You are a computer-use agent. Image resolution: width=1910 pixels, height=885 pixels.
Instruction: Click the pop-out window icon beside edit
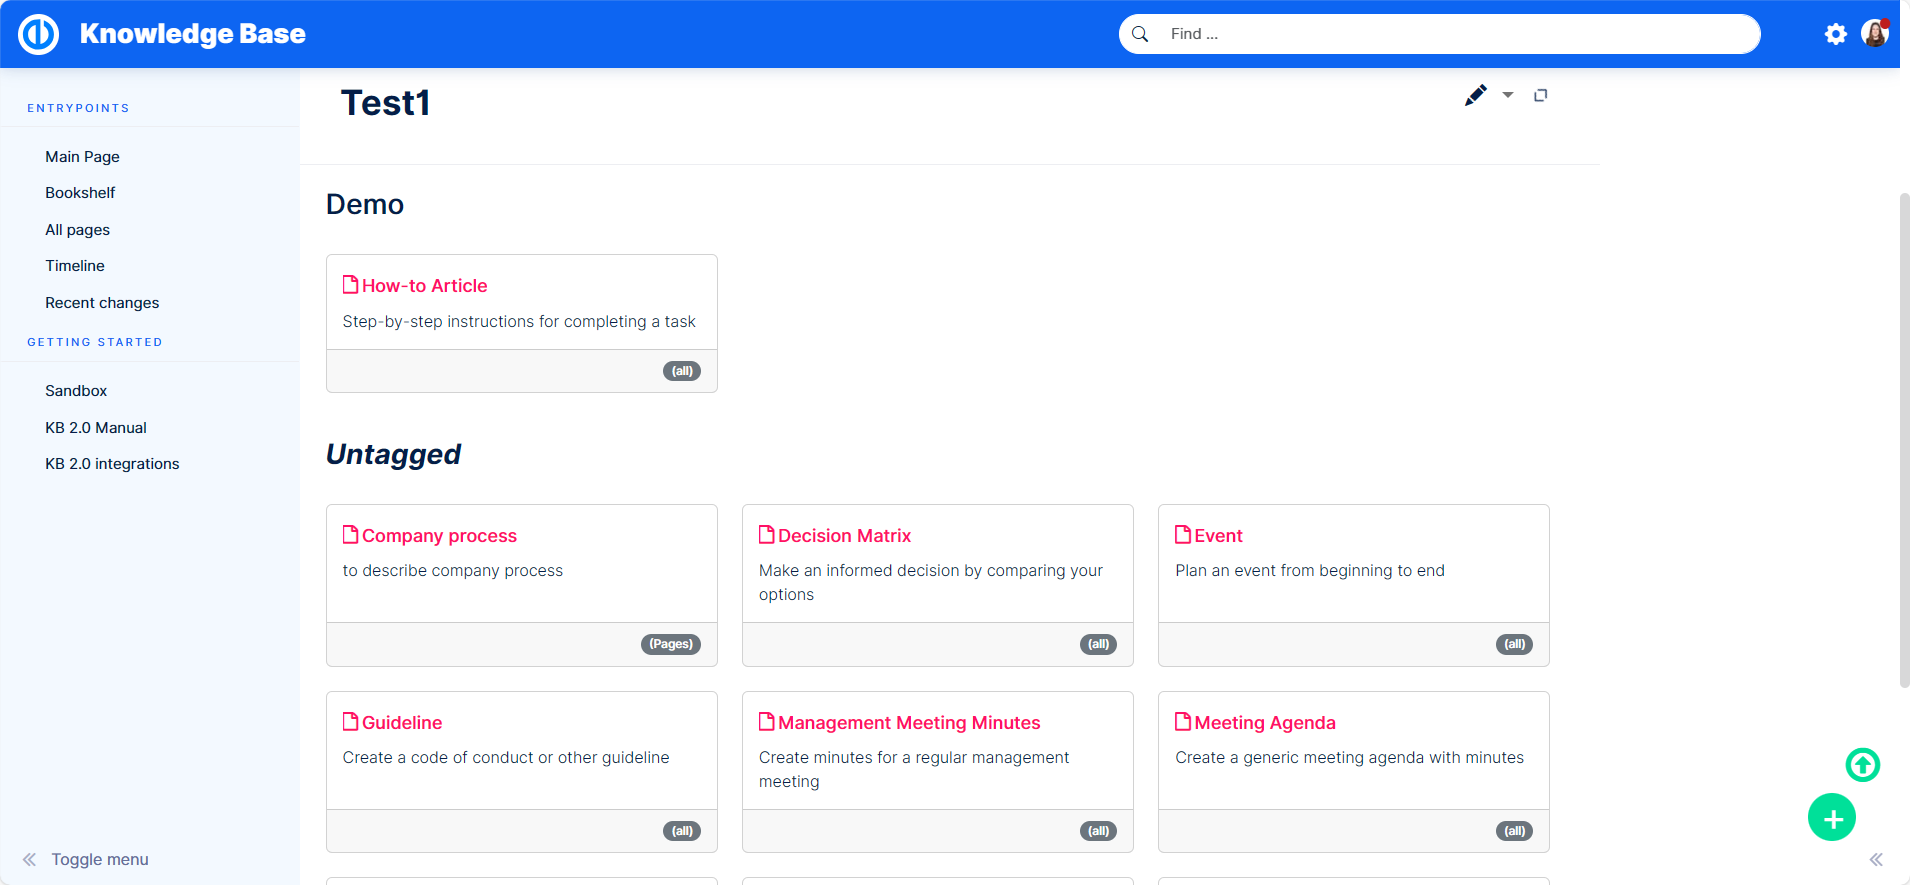1541,95
